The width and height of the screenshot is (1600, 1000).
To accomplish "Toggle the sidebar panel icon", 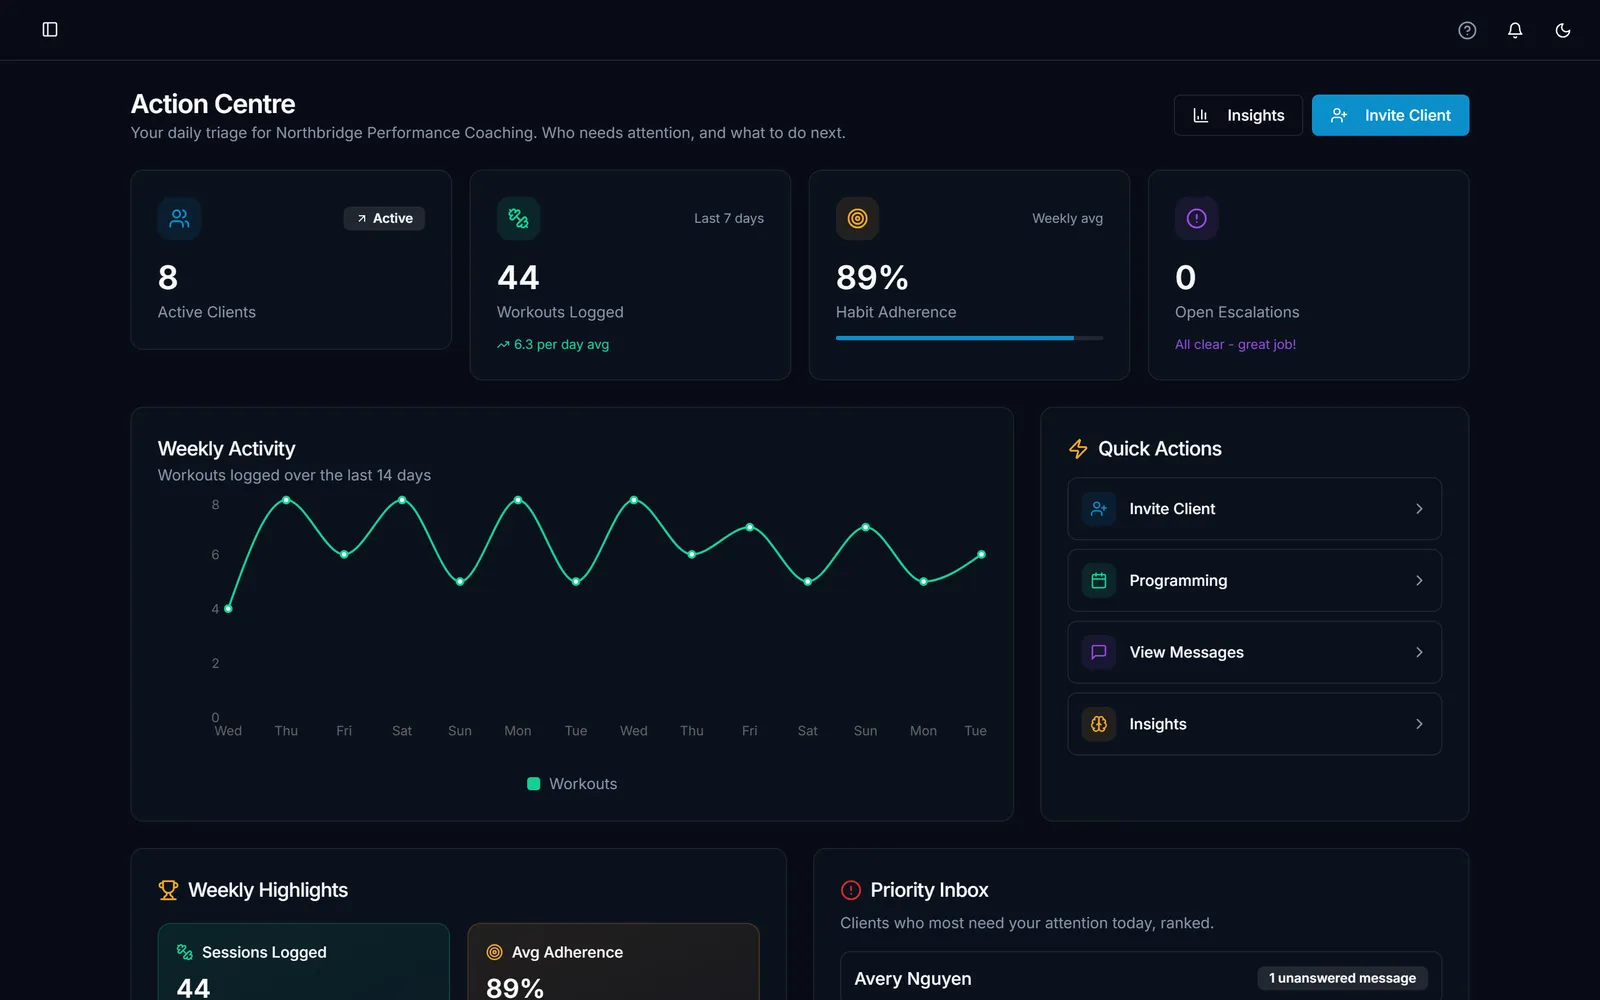I will click(x=50, y=30).
